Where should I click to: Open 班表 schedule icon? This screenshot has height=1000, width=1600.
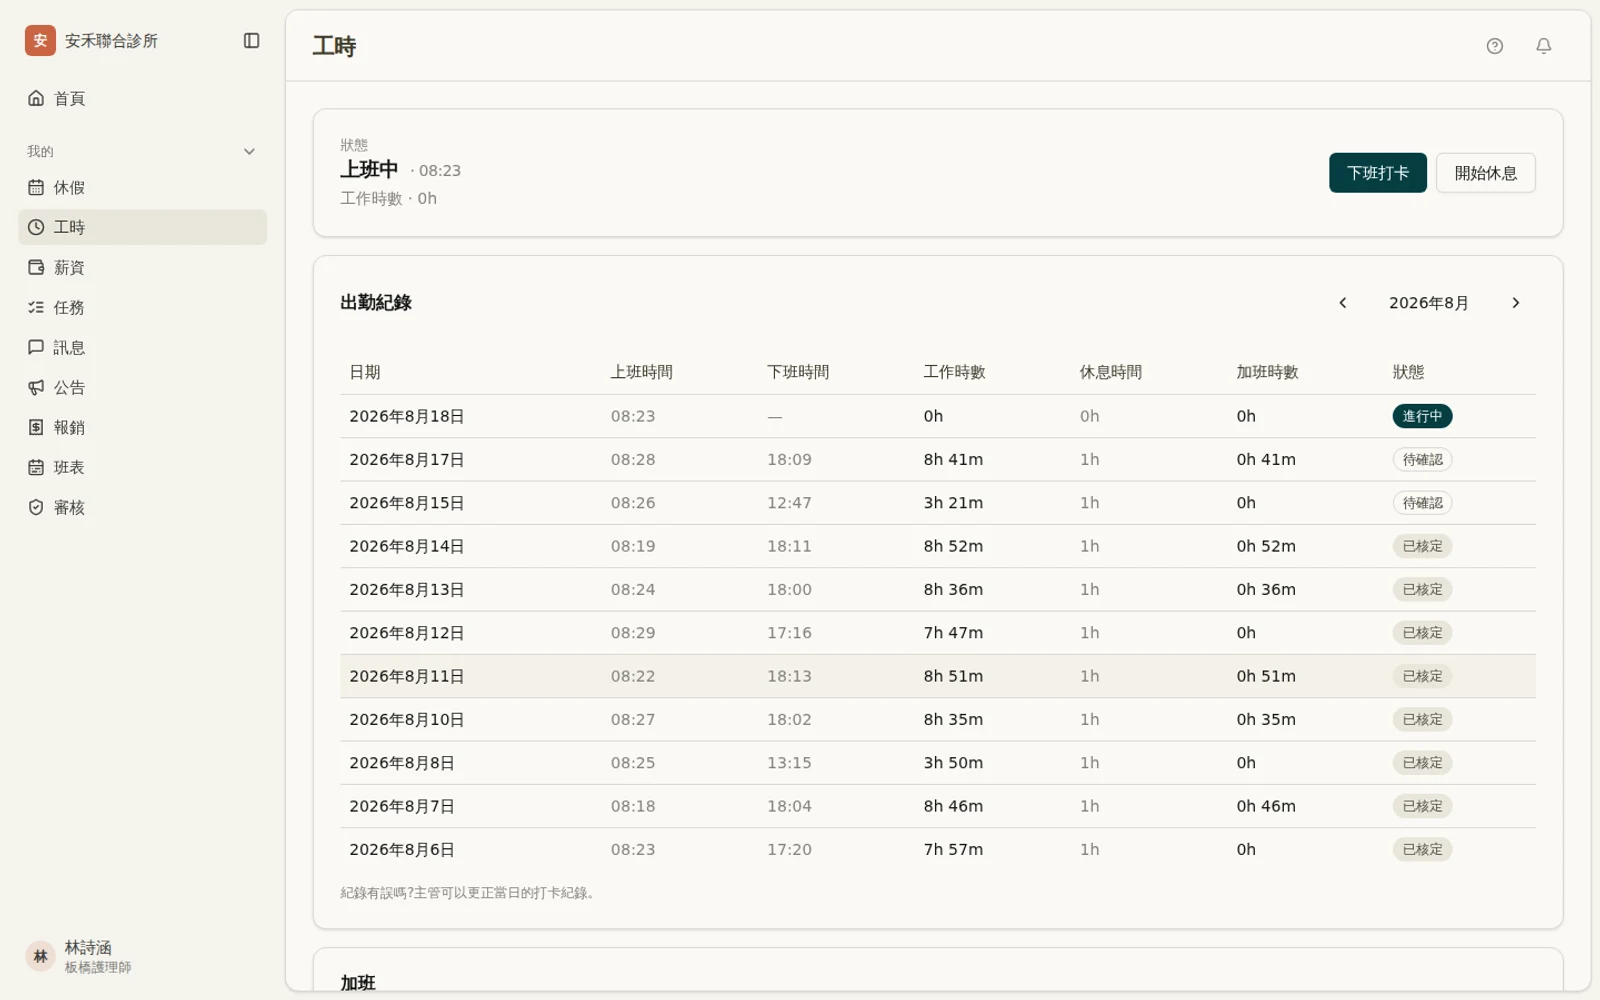[x=36, y=467]
